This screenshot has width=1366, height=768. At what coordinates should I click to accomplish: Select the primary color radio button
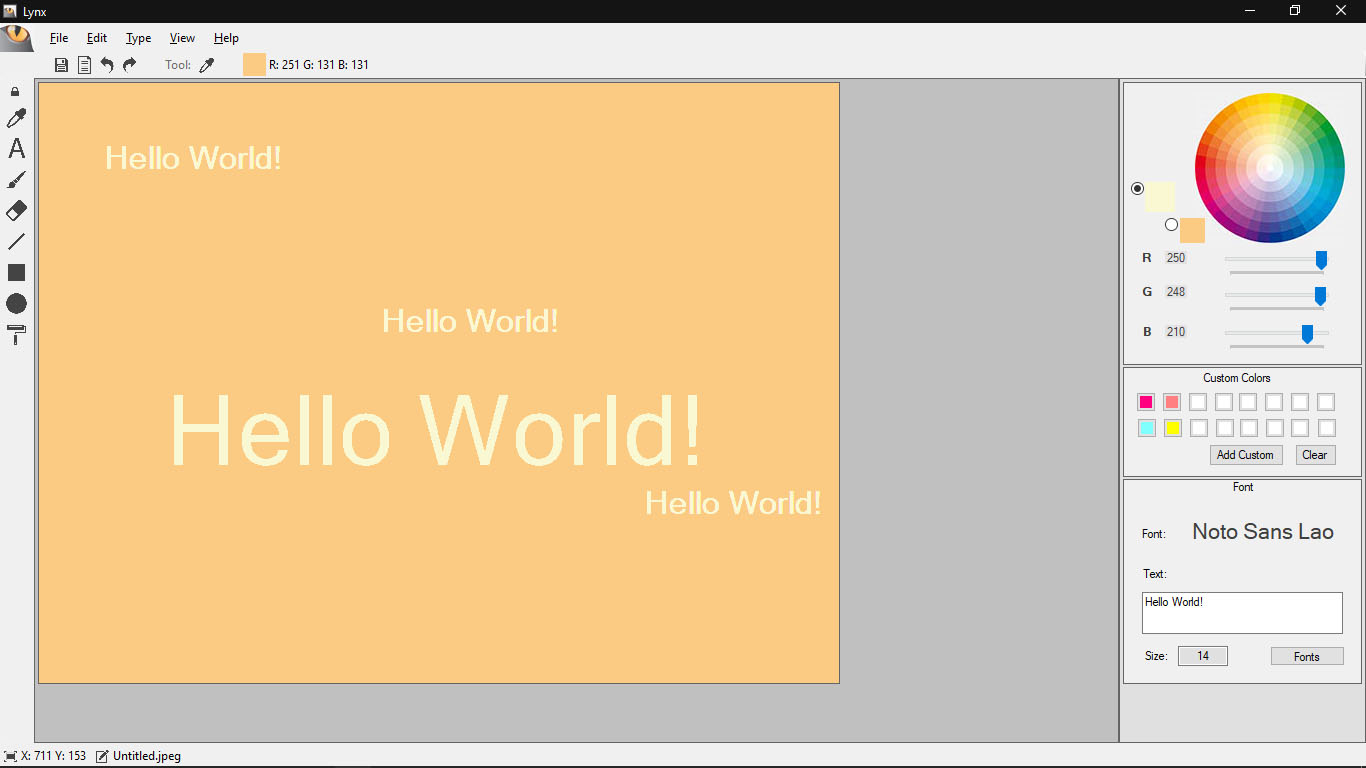tap(1137, 189)
